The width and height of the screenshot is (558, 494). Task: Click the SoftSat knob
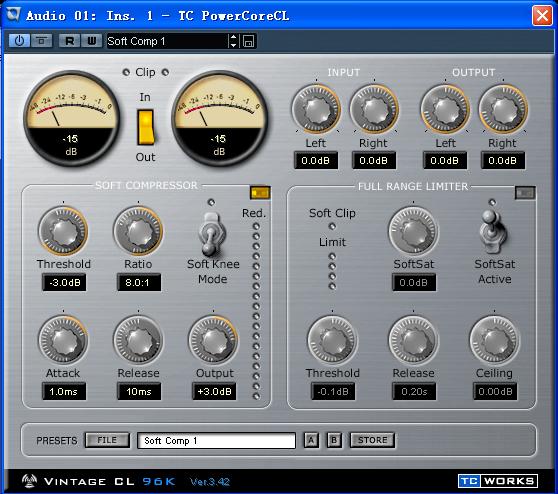[414, 231]
